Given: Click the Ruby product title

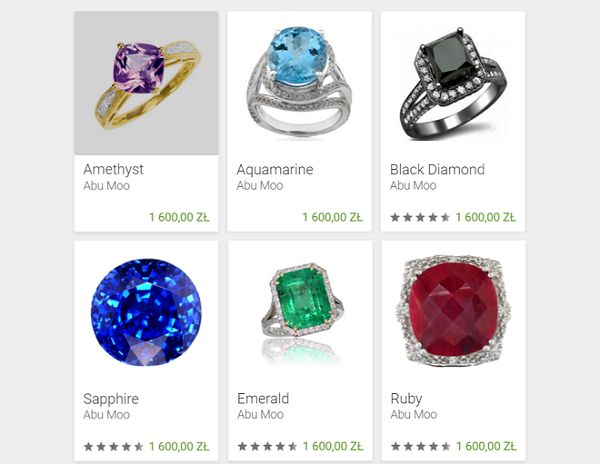Looking at the screenshot, I should pos(406,399).
